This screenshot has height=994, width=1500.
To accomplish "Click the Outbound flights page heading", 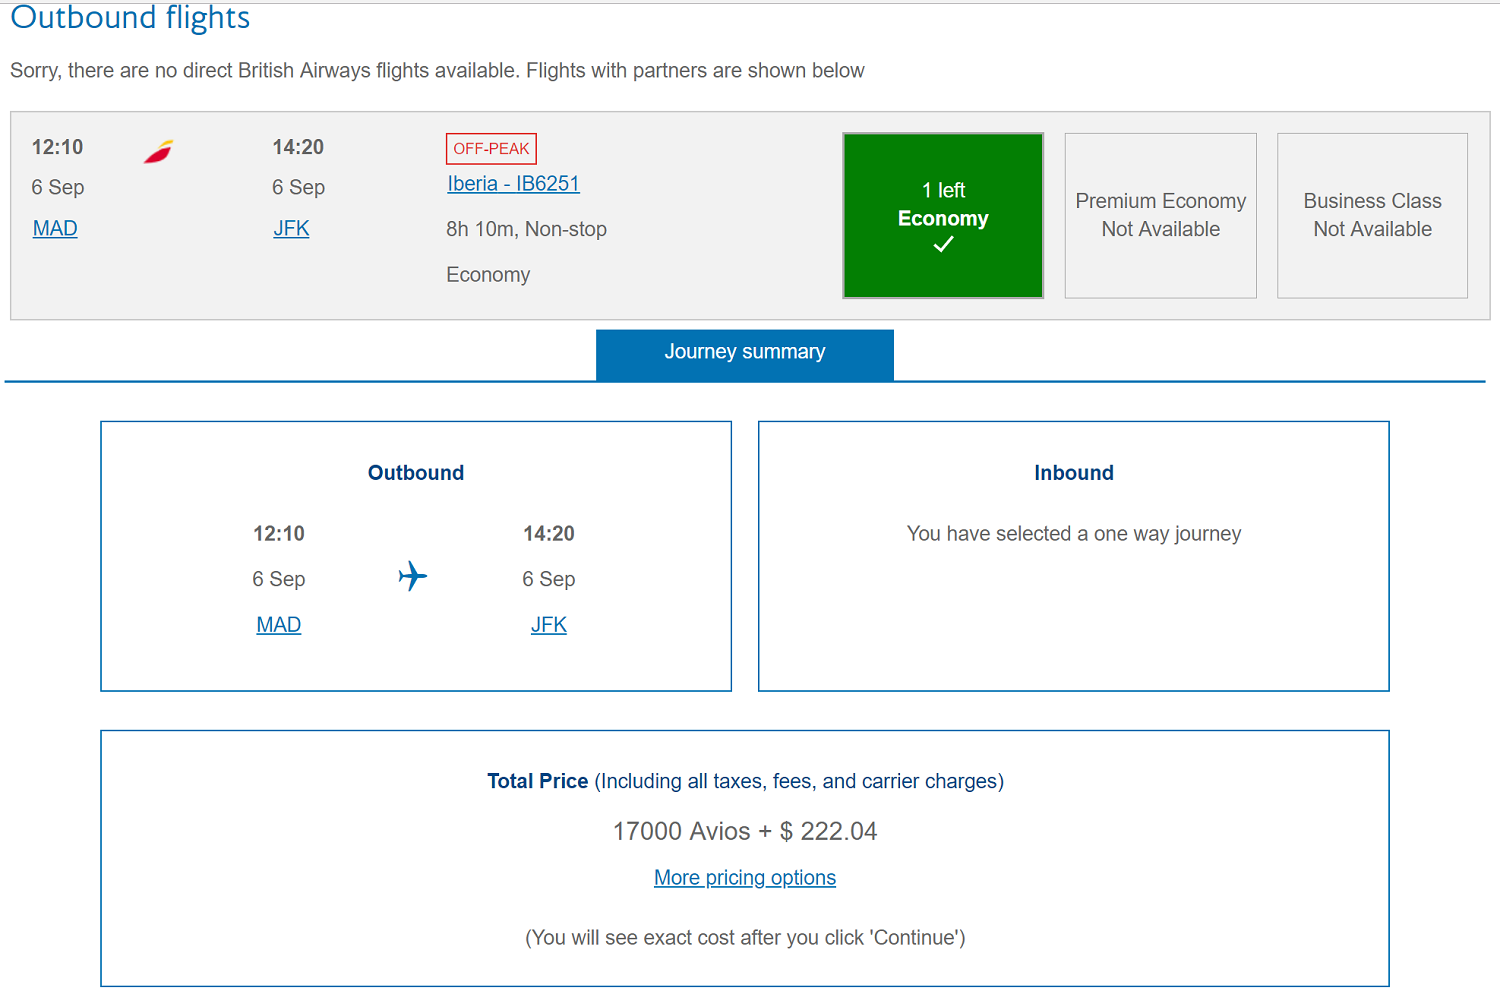I will click(130, 18).
